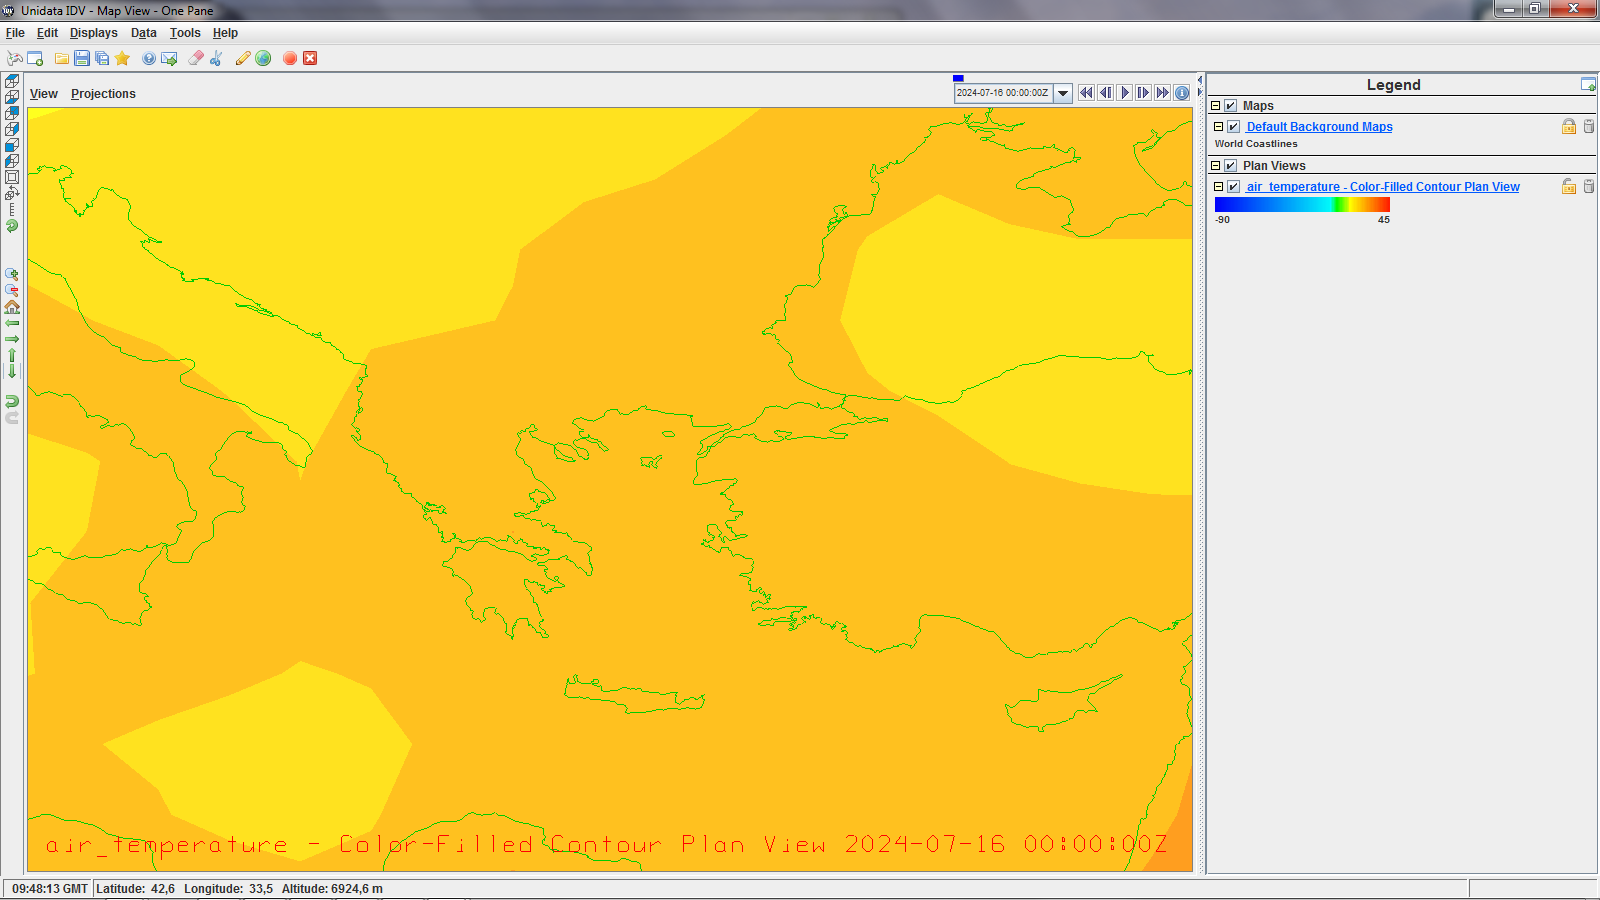Screen dimensions: 1600x900
Task: Click vertical scale ruler icon
Action: click(12, 209)
